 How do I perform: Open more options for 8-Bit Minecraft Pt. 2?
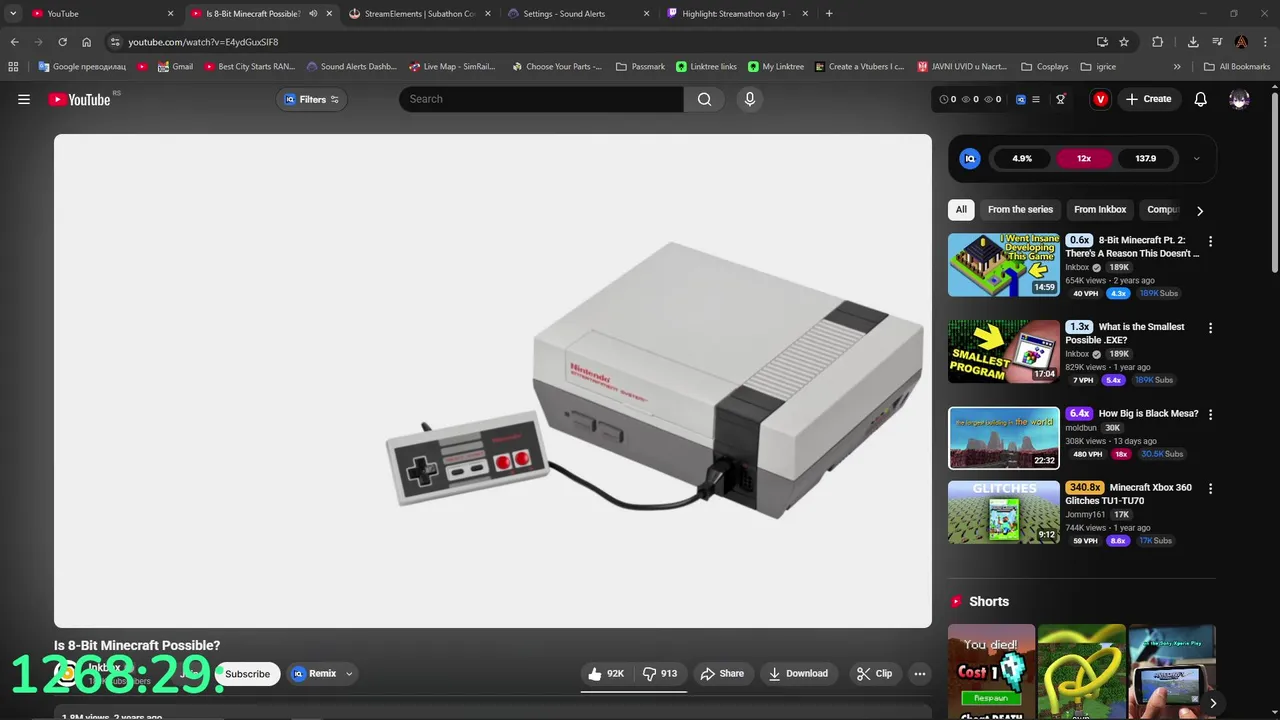[1210, 241]
